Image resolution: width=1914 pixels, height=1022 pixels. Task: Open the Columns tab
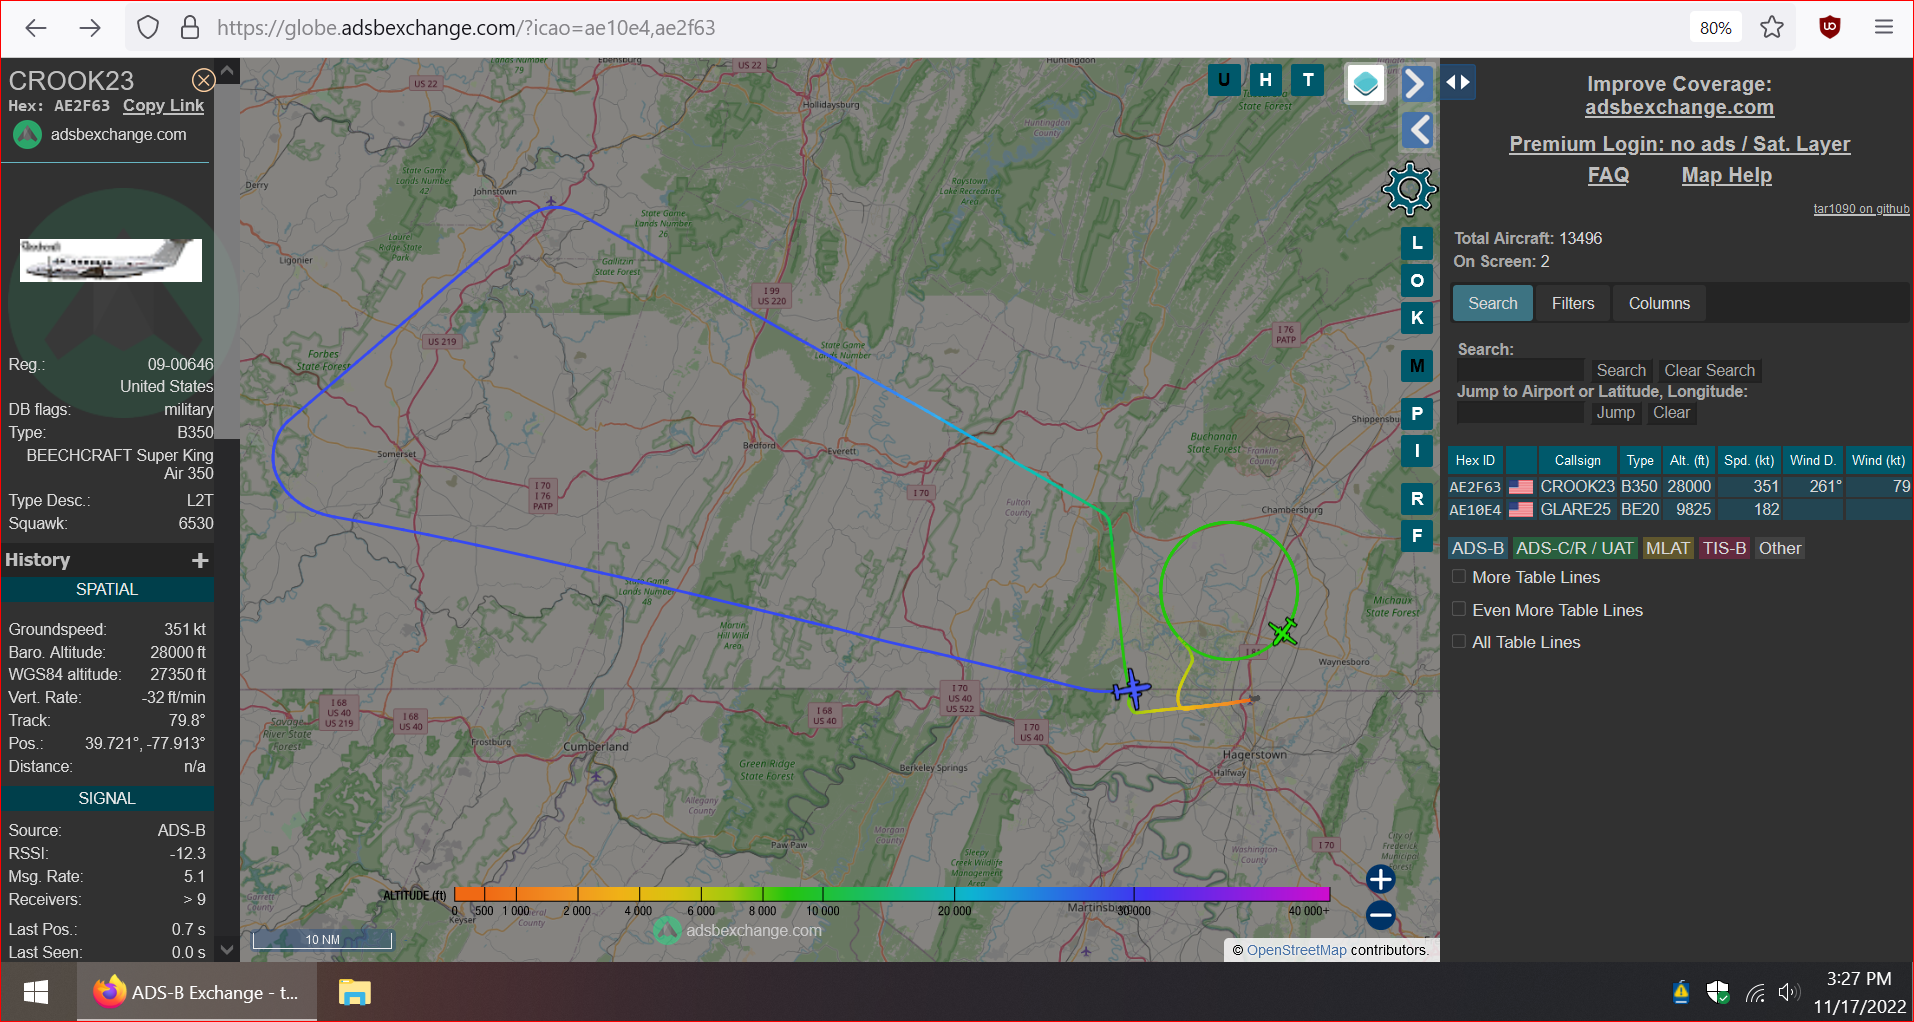pos(1659,303)
